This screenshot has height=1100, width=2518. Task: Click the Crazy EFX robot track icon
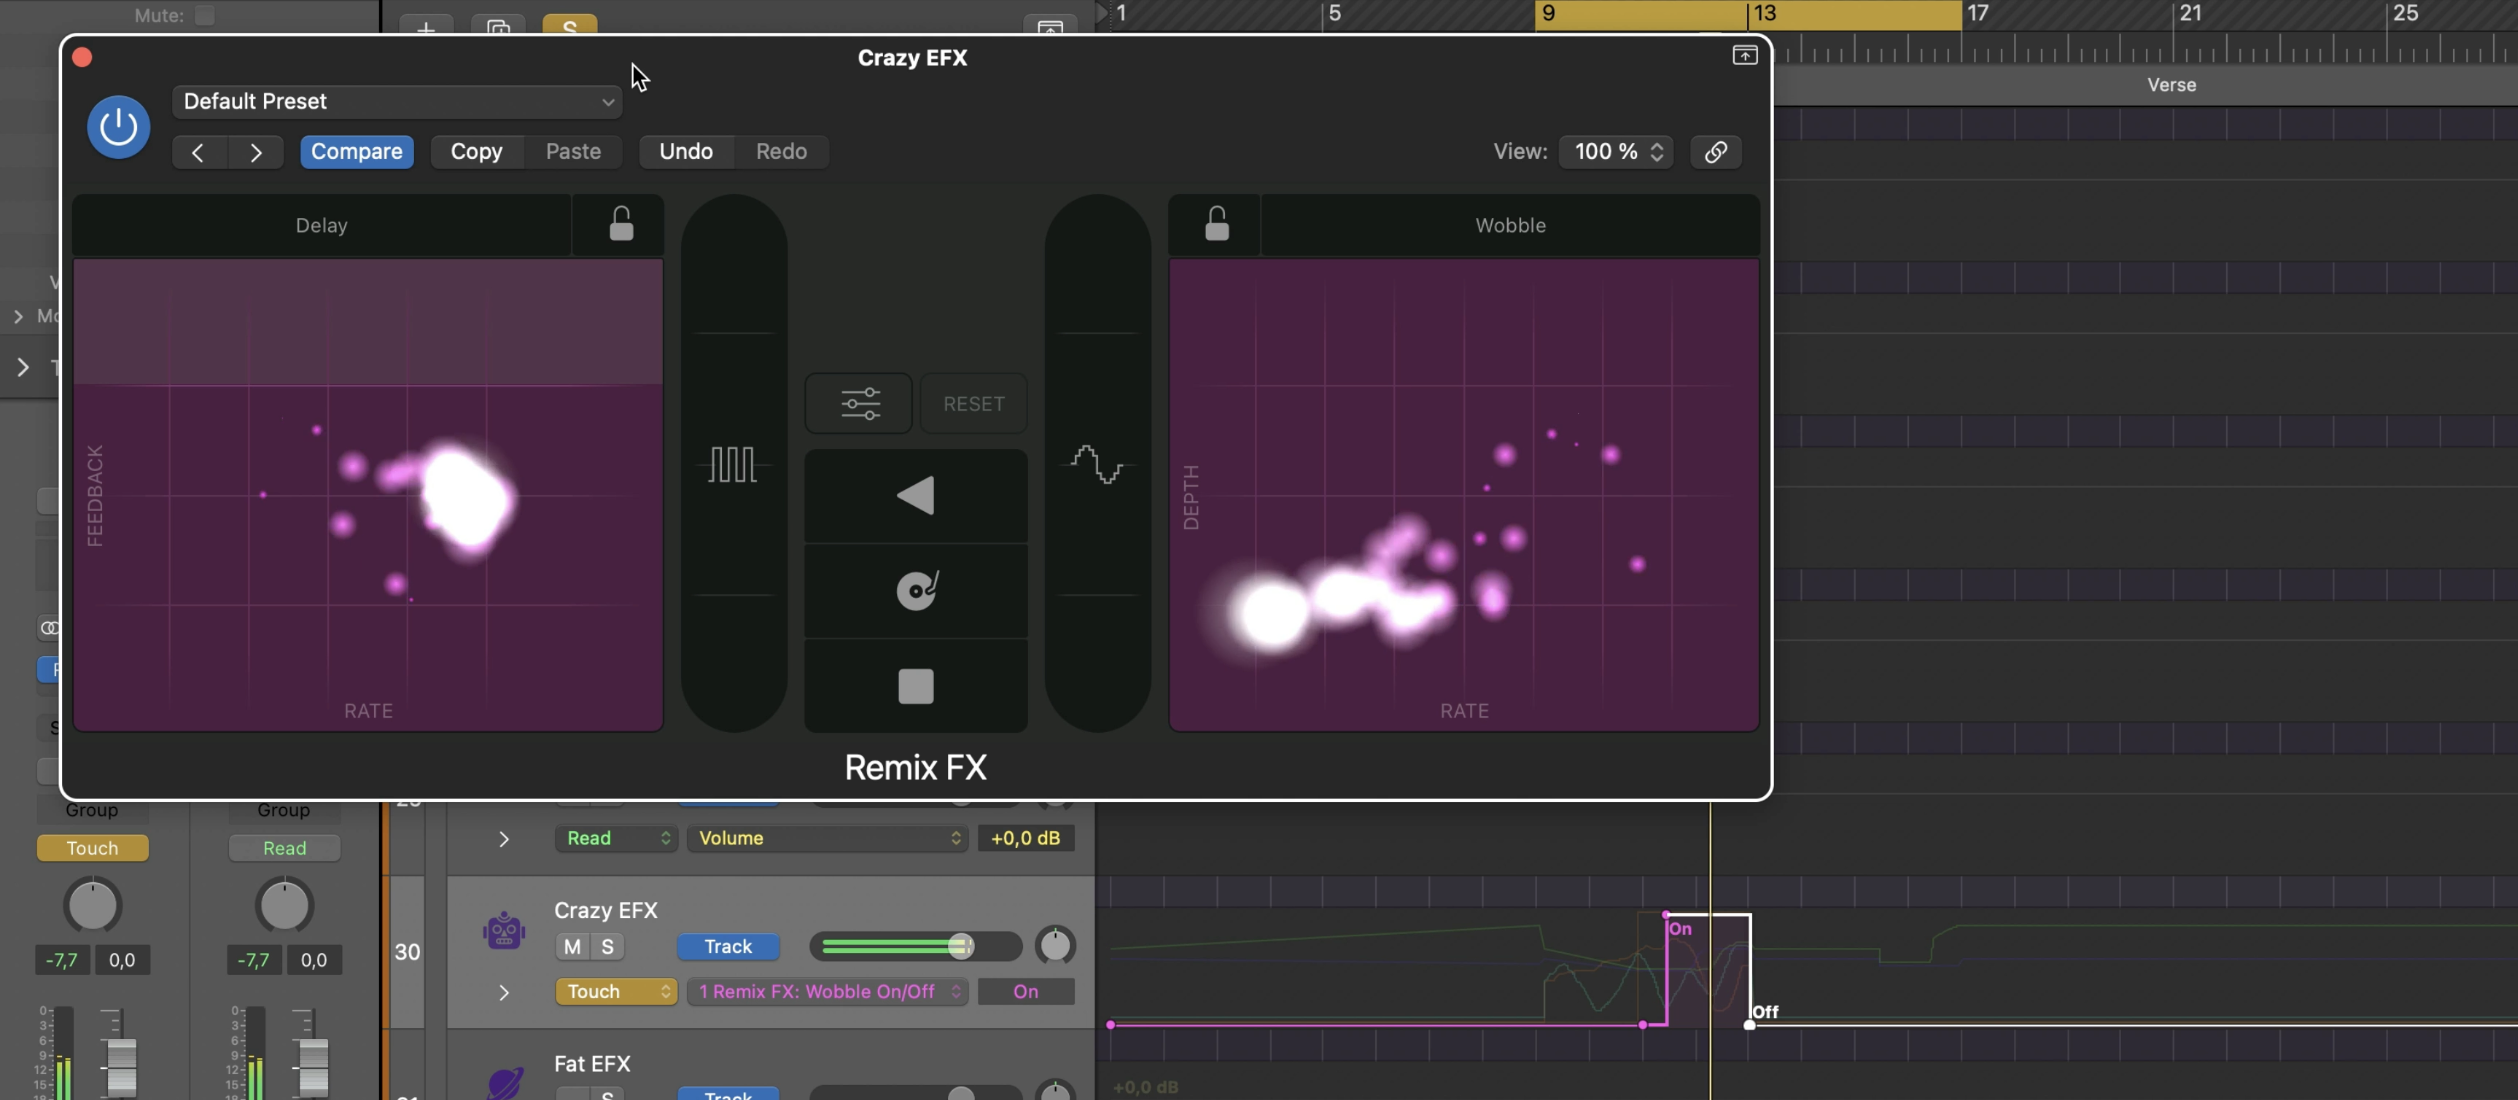(504, 931)
